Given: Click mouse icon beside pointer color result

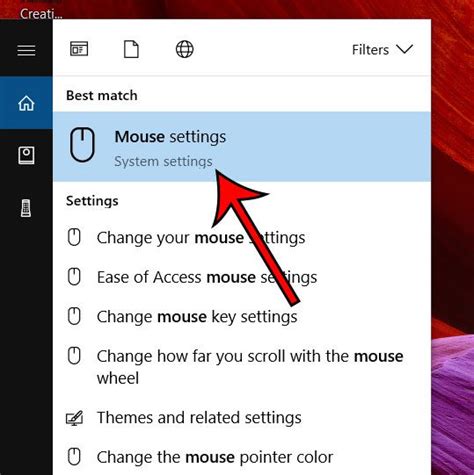Looking at the screenshot, I should (74, 456).
